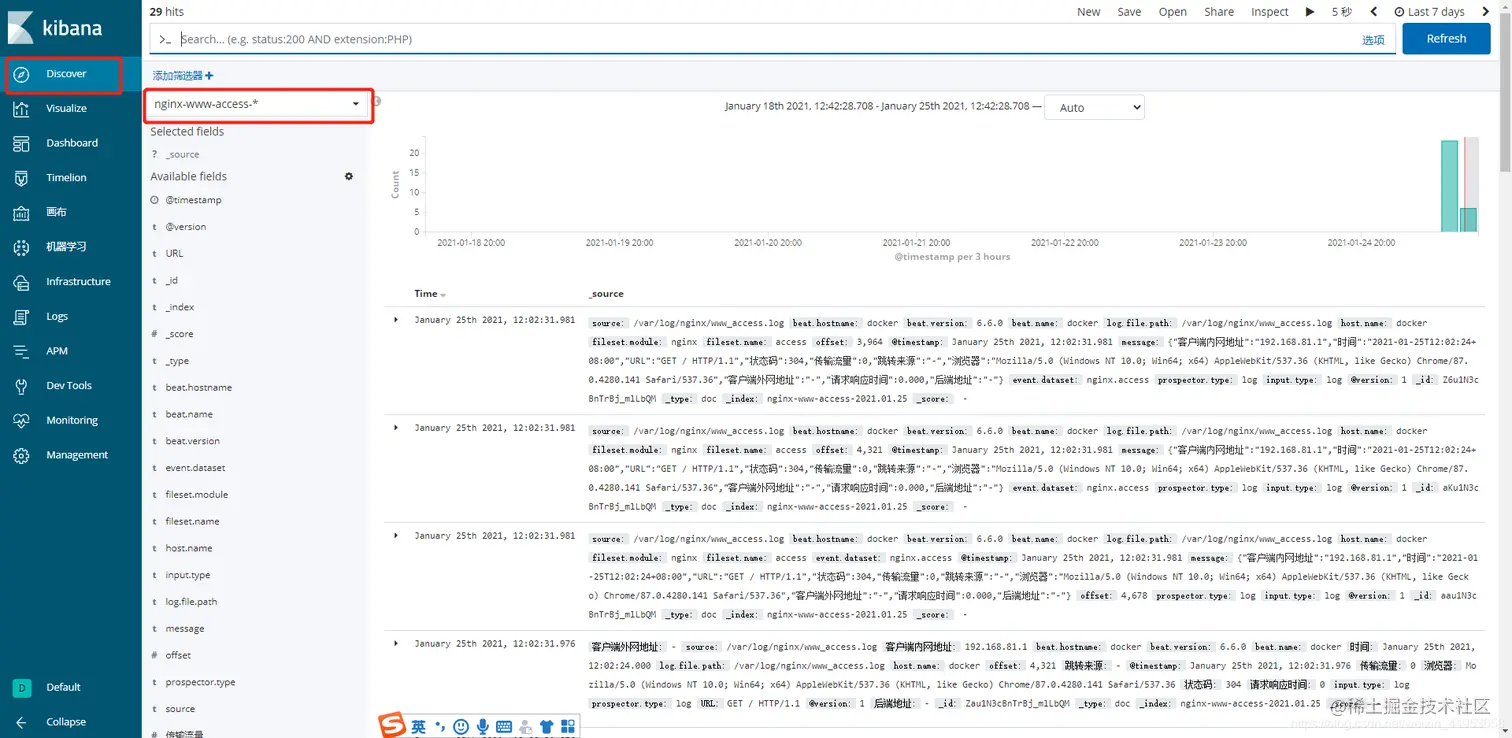The height and width of the screenshot is (738, 1512).
Task: Click the Refresh button
Action: tap(1446, 39)
